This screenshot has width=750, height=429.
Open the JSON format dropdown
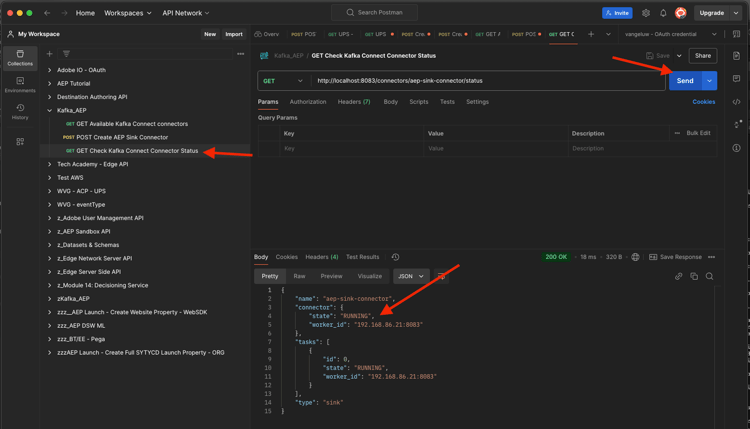coord(411,276)
